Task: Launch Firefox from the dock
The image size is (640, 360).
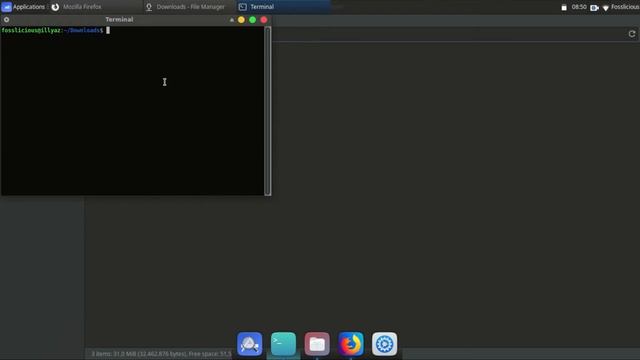Action: pos(351,344)
